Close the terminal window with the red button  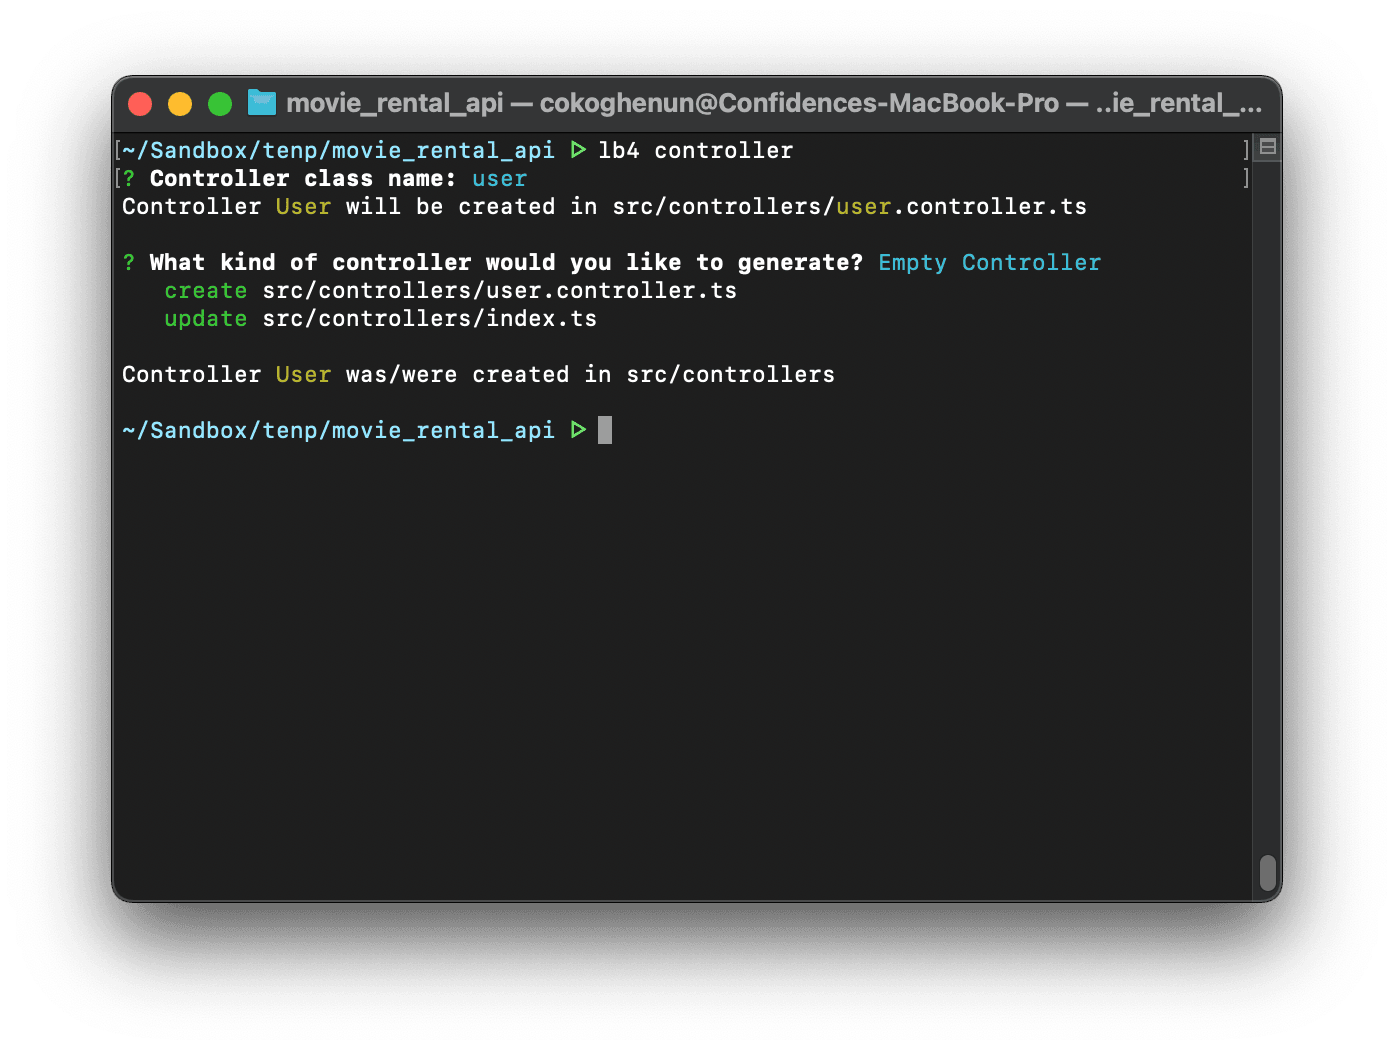(141, 104)
